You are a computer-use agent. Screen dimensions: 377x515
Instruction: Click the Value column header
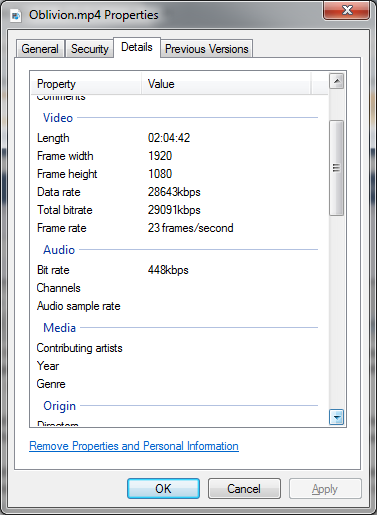(226, 84)
